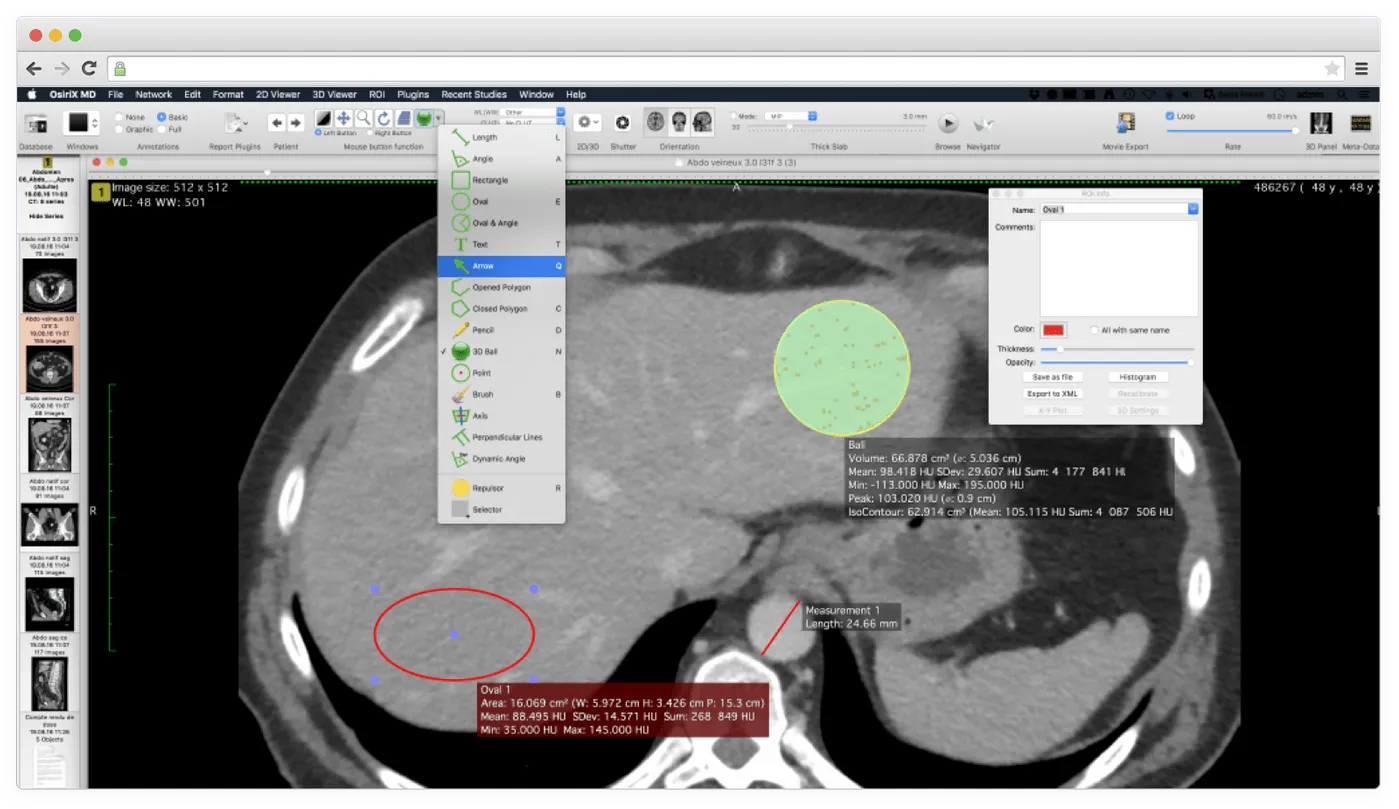1399x809 pixels.
Task: Click the Report Plugins icon
Action: point(237,124)
